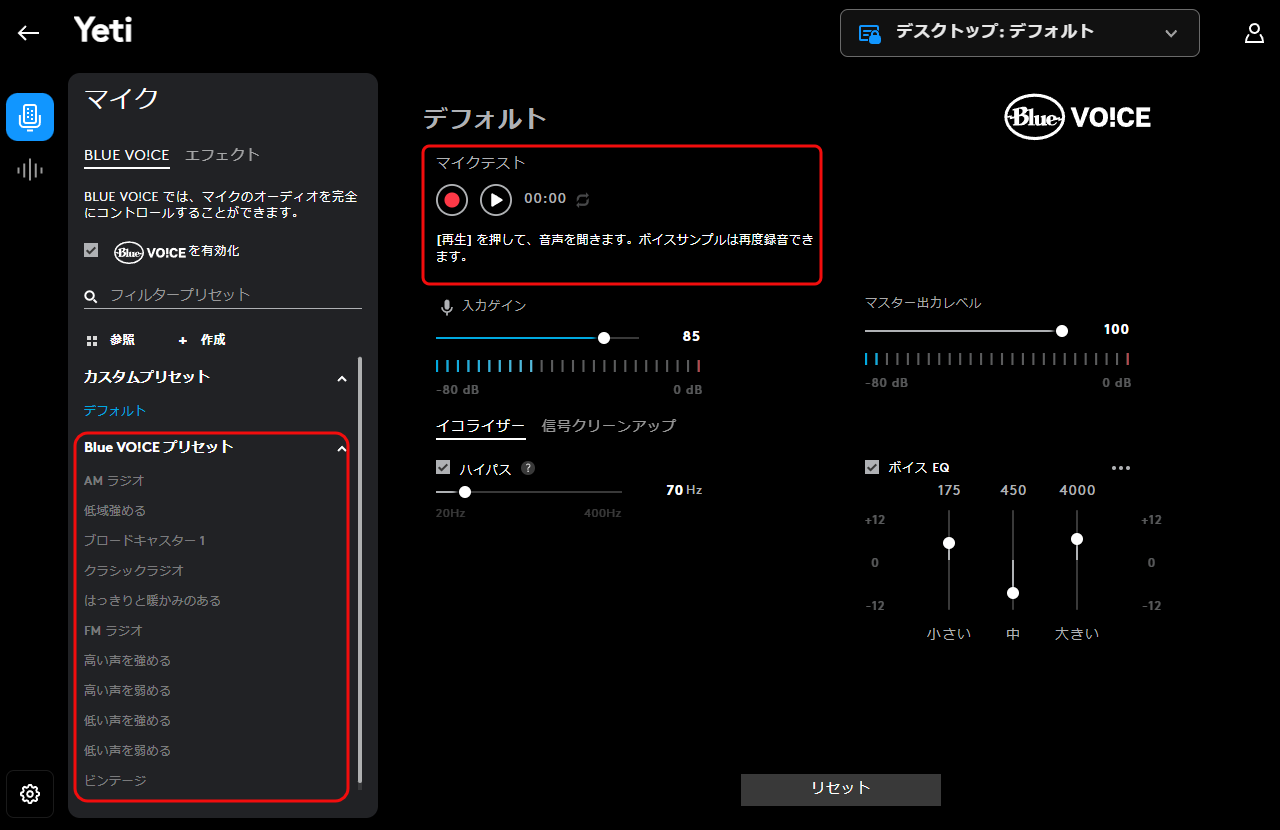The height and width of the screenshot is (830, 1280).
Task: Click the back arrow icon
Action: (28, 33)
